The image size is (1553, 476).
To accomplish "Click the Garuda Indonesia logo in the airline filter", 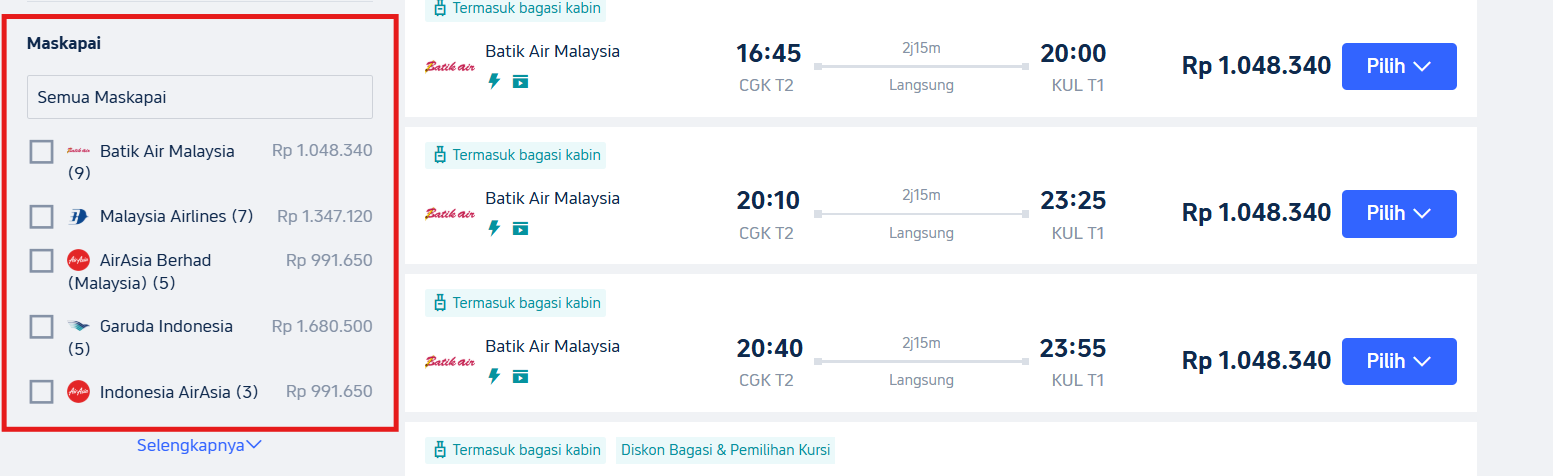I will [78, 326].
